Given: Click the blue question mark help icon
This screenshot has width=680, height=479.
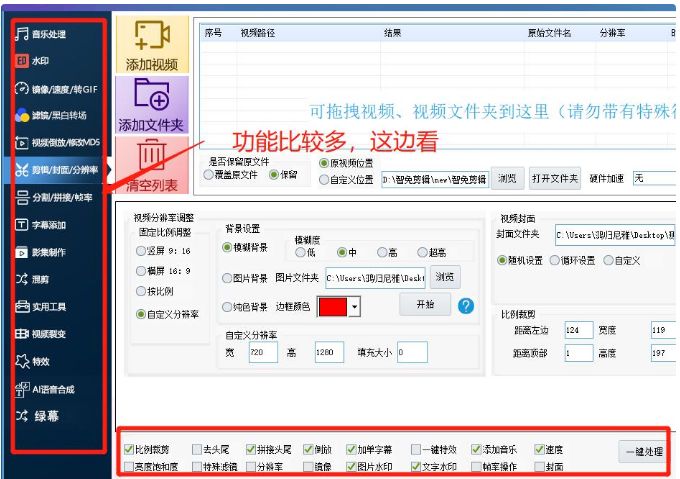Looking at the screenshot, I should [465, 305].
